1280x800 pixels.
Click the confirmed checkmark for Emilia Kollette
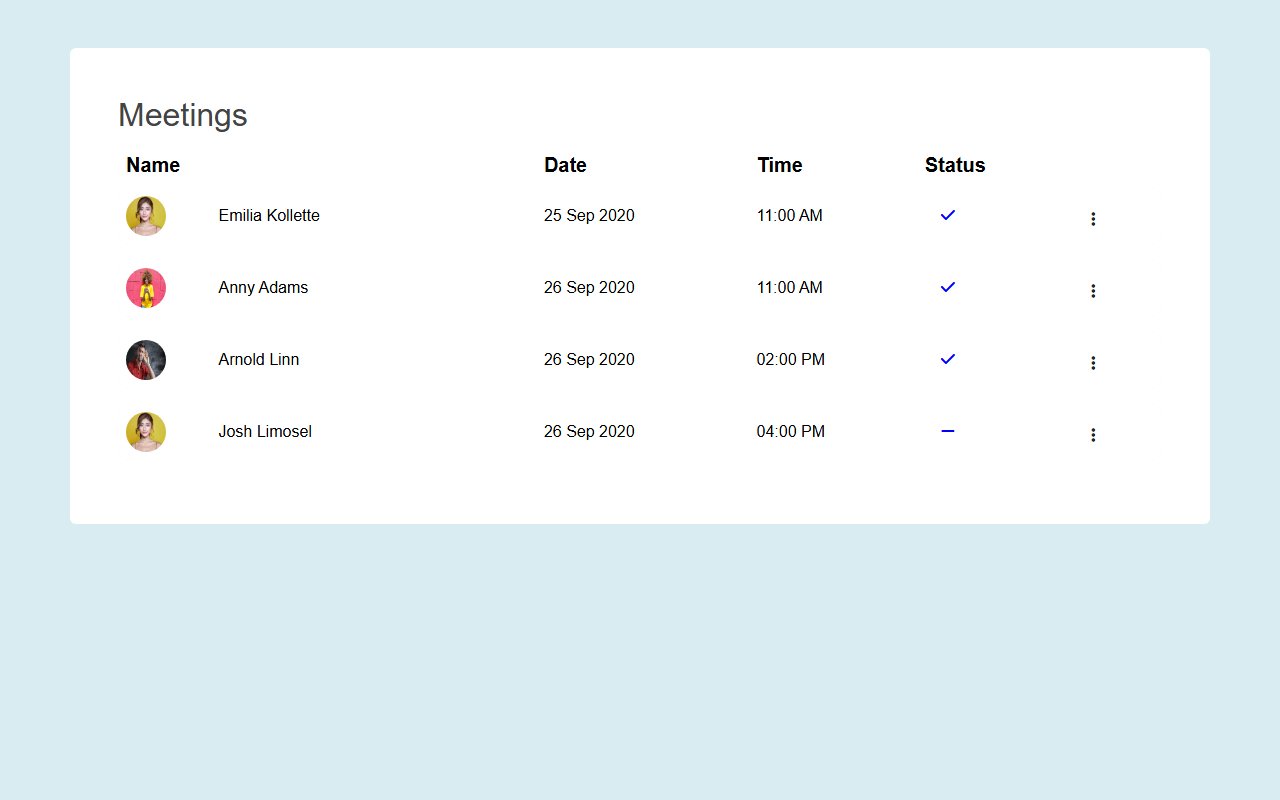coord(947,215)
